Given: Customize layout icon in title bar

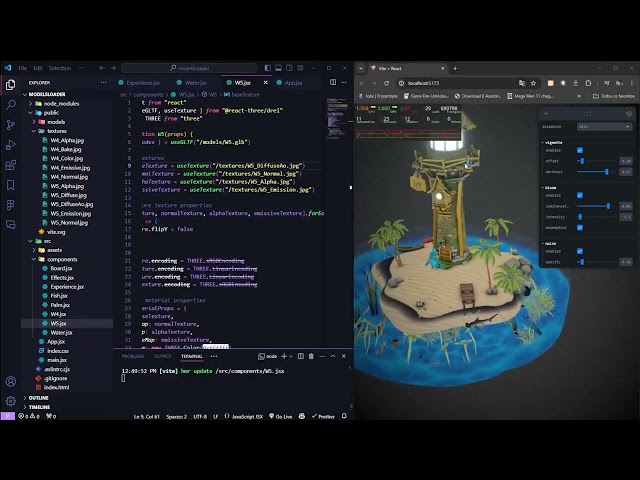Looking at the screenshot, I should (x=300, y=68).
